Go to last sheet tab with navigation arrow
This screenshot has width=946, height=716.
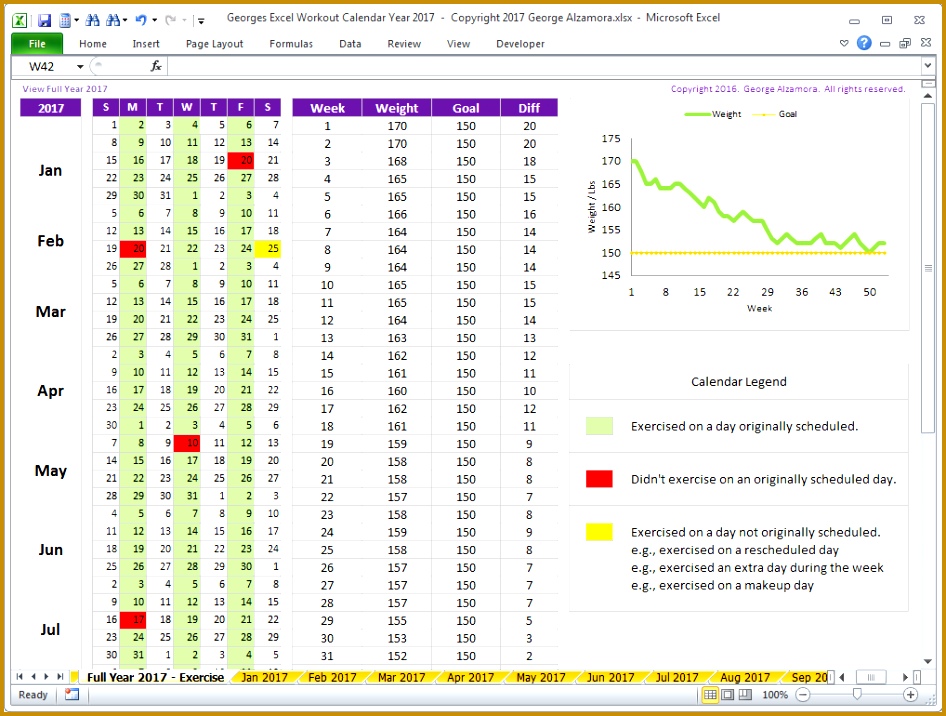60,677
